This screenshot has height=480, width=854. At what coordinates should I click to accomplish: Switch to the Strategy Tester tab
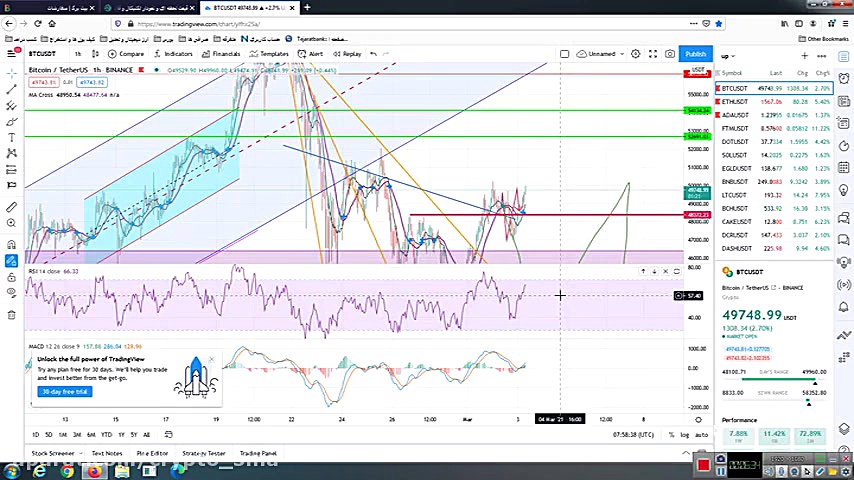click(204, 453)
